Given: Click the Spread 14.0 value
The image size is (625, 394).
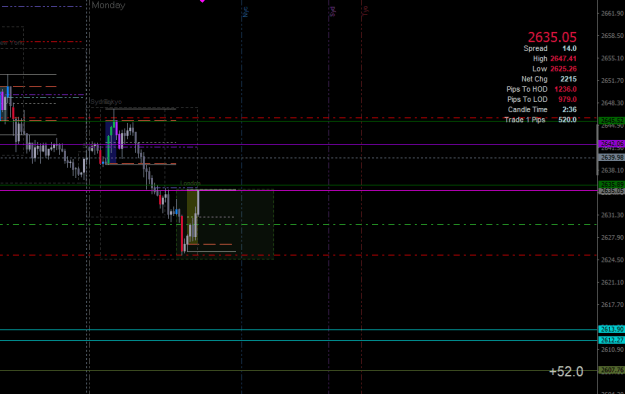Looking at the screenshot, I should tap(569, 48).
